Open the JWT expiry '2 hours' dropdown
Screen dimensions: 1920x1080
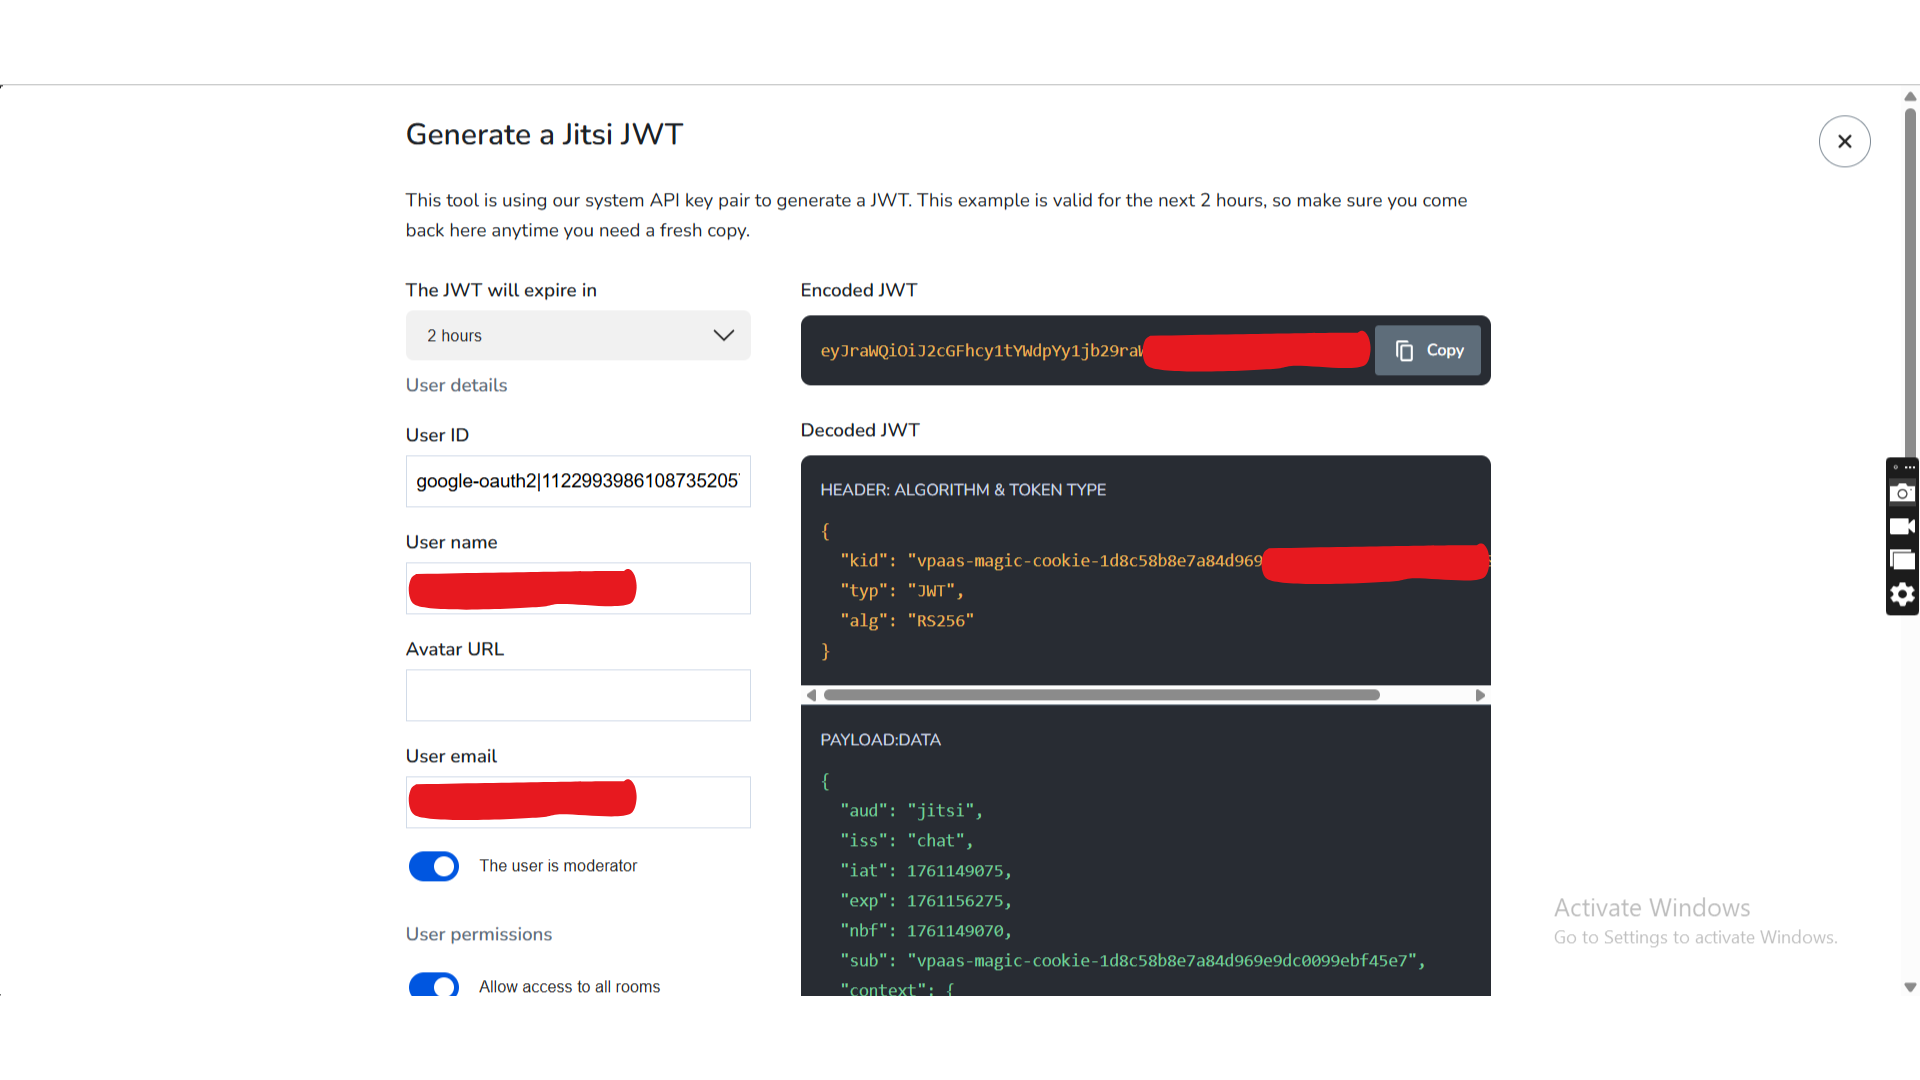point(578,336)
